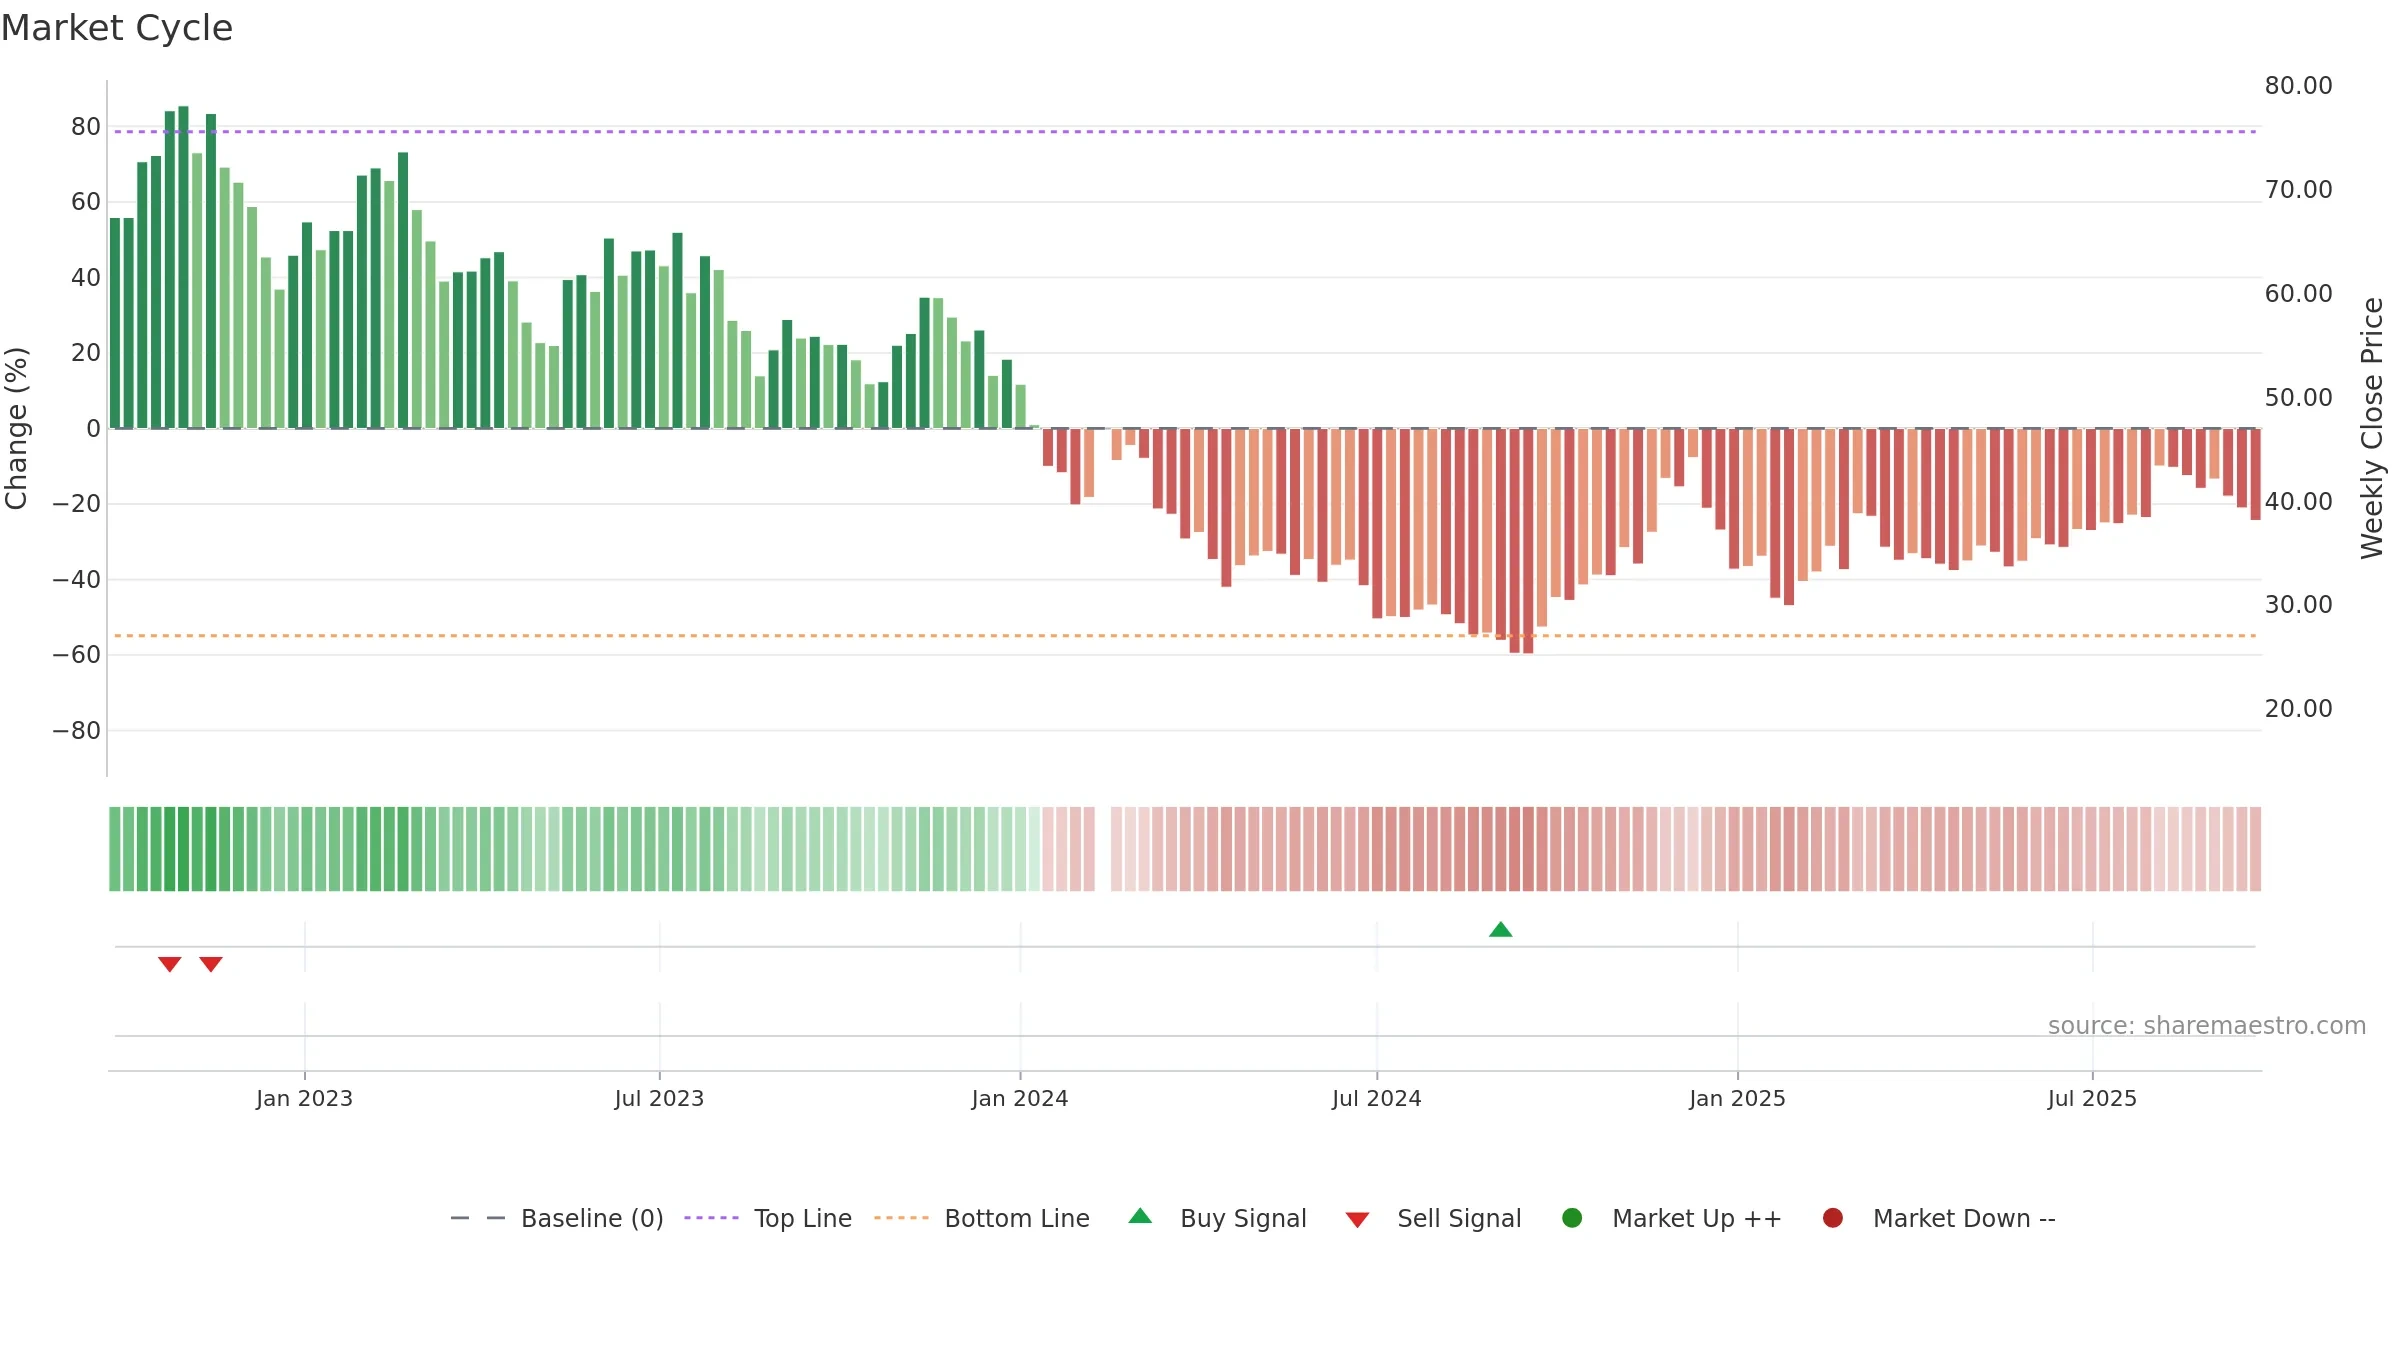Toggle the Buy Signal legend entry
2400x1350 pixels.
[1218, 1218]
